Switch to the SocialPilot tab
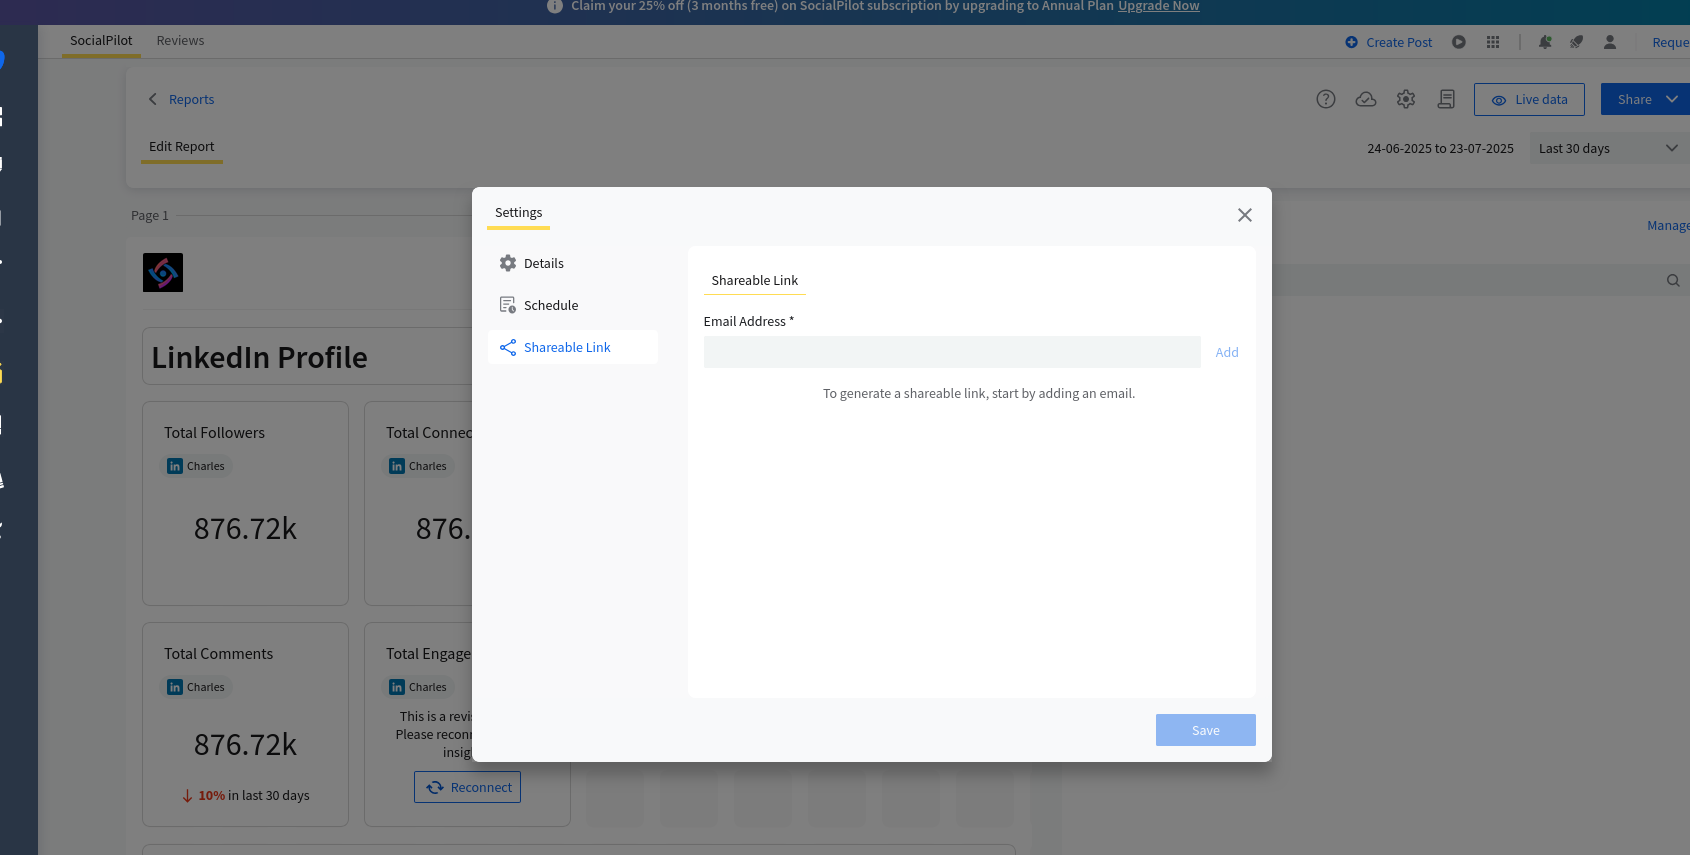Image resolution: width=1690 pixels, height=855 pixels. [x=101, y=41]
